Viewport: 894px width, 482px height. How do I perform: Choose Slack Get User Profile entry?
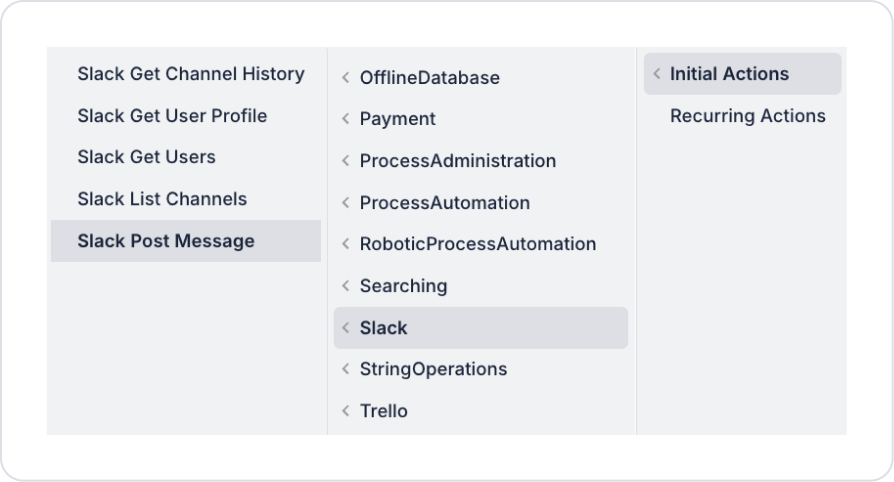(x=172, y=116)
